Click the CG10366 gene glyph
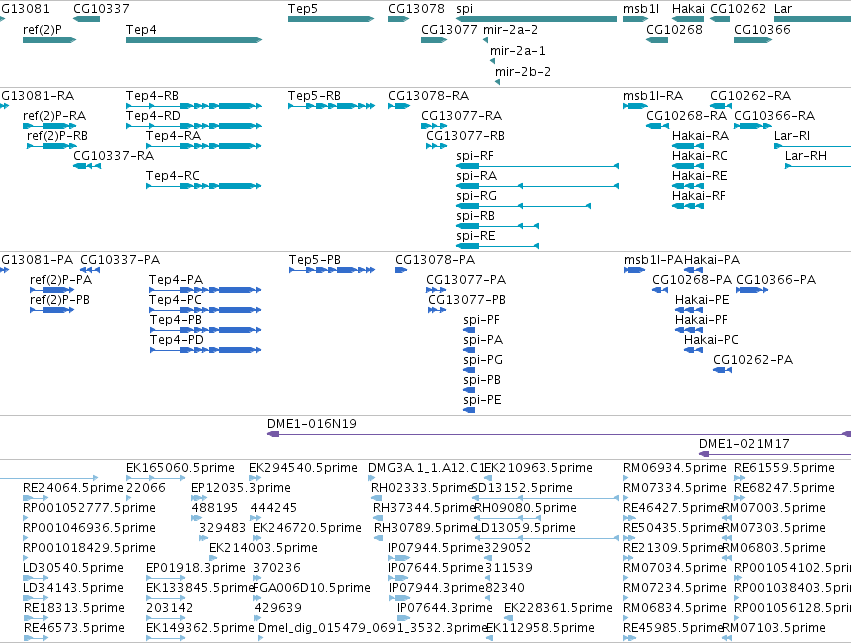The image size is (851, 643). coord(753,40)
